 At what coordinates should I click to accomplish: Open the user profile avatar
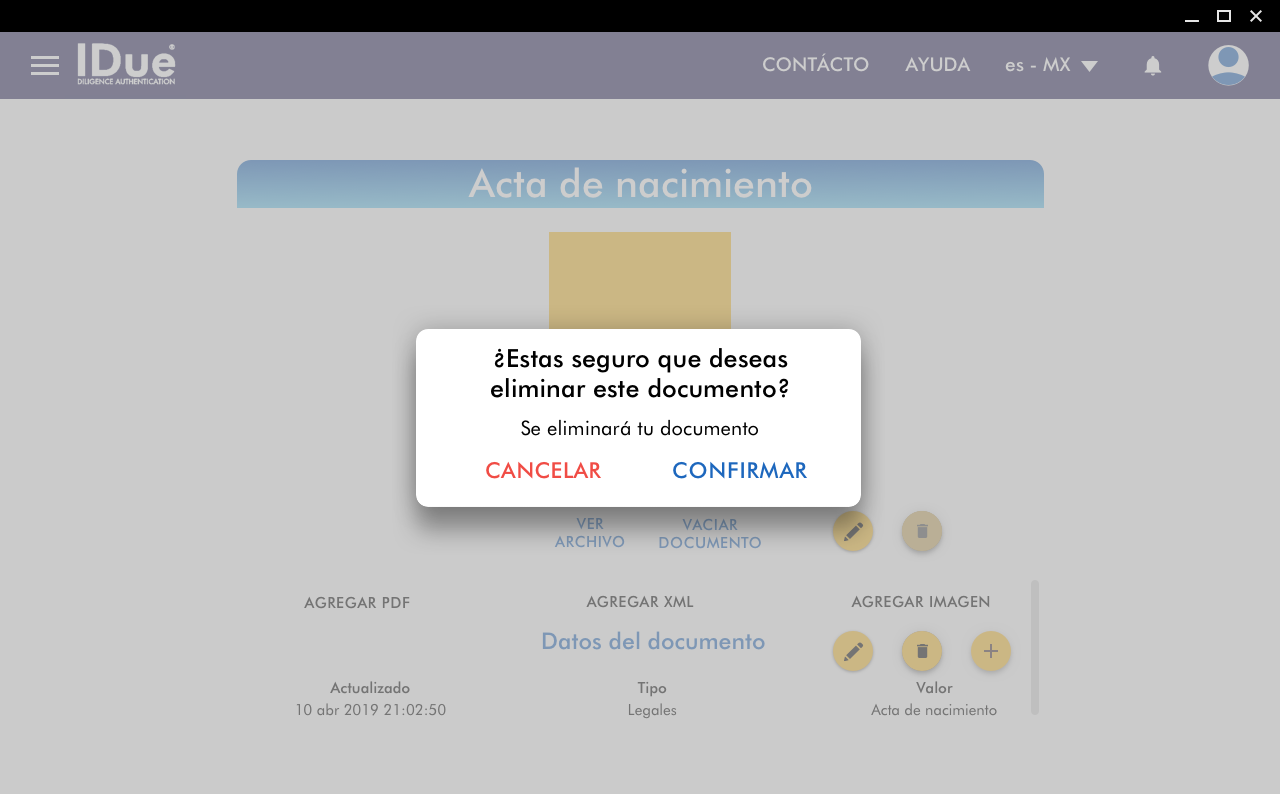tap(1227, 66)
